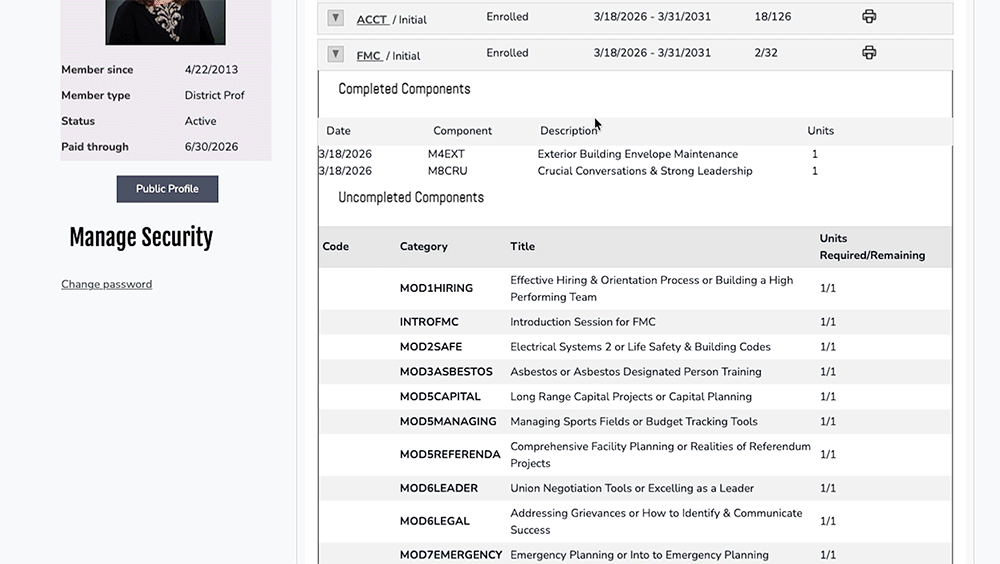This screenshot has width=1000, height=564.
Task: Open the FMC program link
Action: [x=369, y=56]
